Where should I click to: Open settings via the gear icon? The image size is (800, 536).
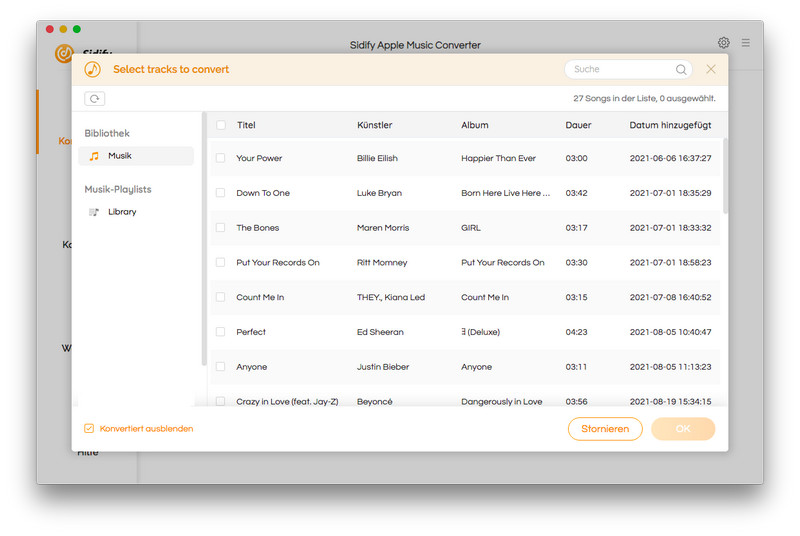point(724,43)
